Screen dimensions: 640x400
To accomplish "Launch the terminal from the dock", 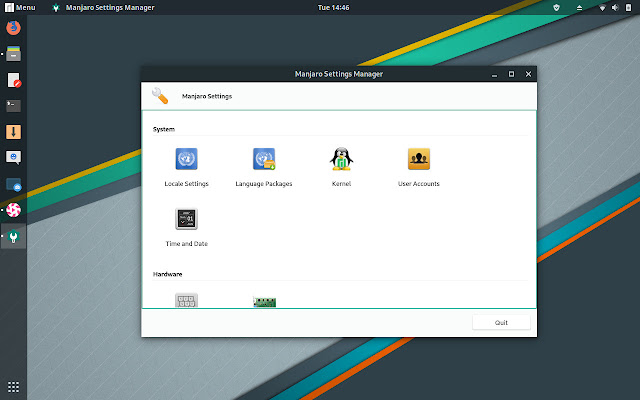I will [13, 106].
